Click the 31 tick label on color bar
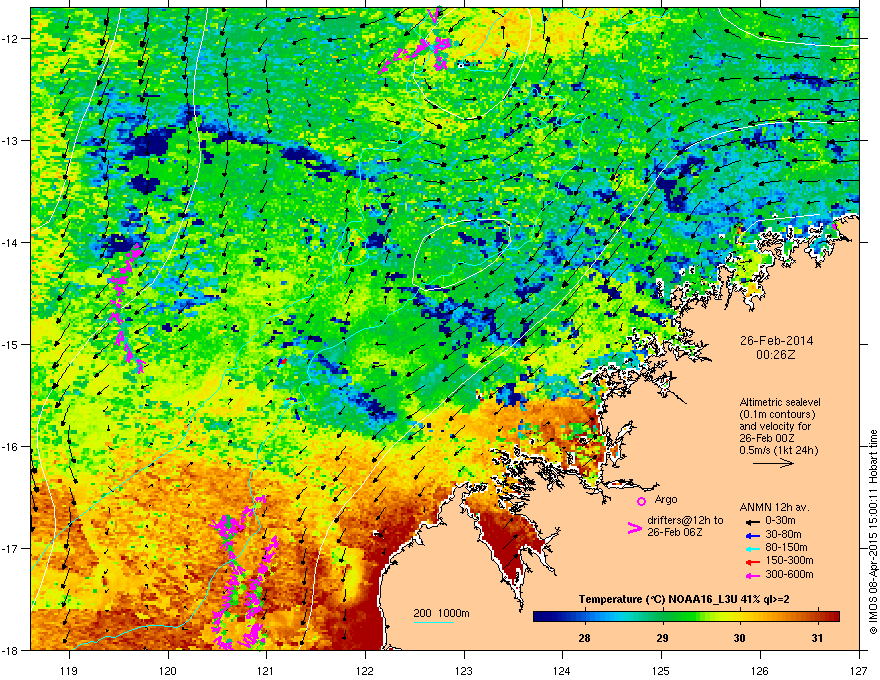 [x=818, y=638]
